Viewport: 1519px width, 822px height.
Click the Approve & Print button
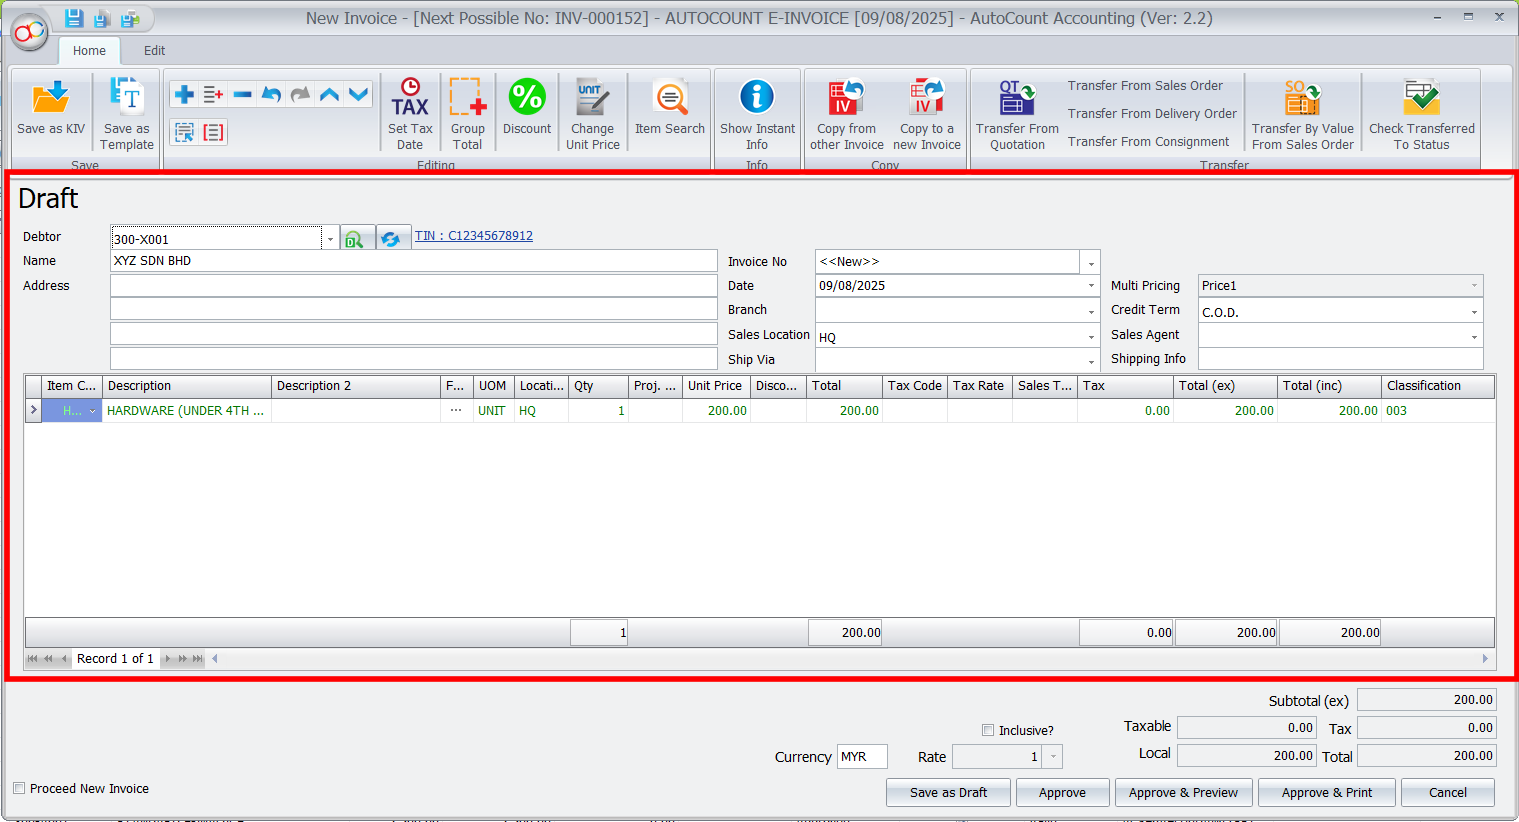pos(1327,792)
